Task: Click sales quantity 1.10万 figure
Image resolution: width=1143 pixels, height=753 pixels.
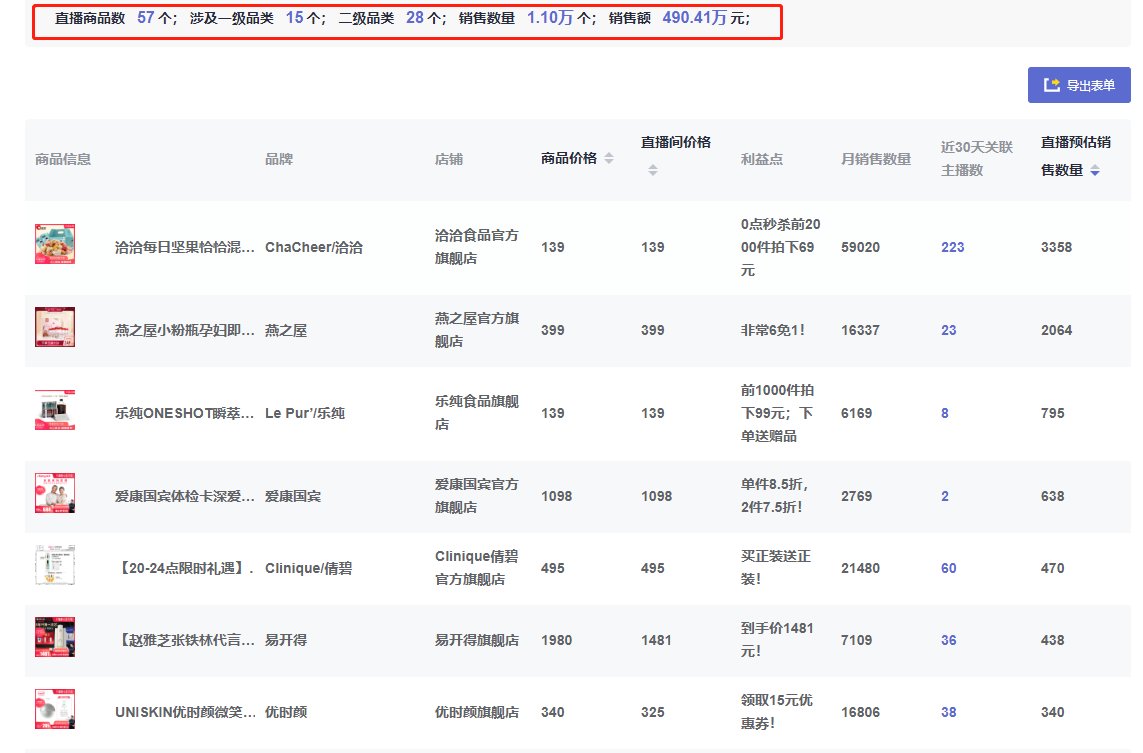Action: [550, 17]
